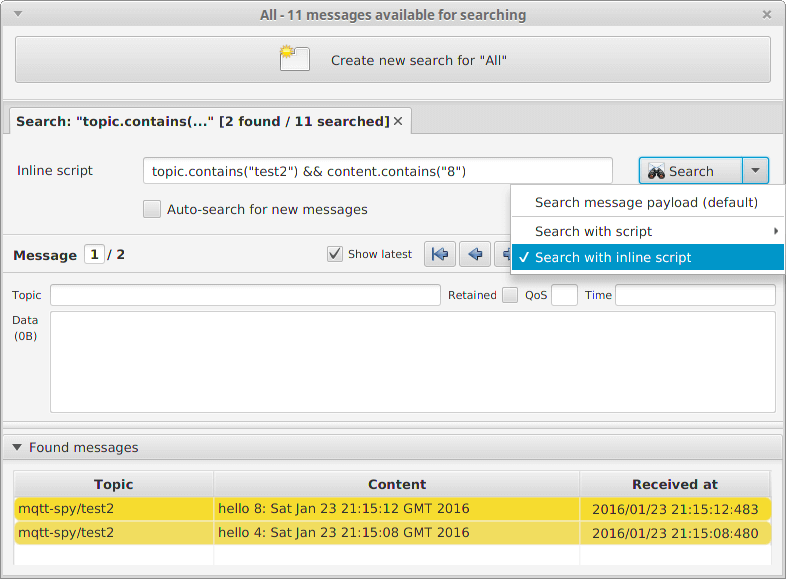Click the timestamp 2016/01/23 21:15:08:480

(x=675, y=533)
